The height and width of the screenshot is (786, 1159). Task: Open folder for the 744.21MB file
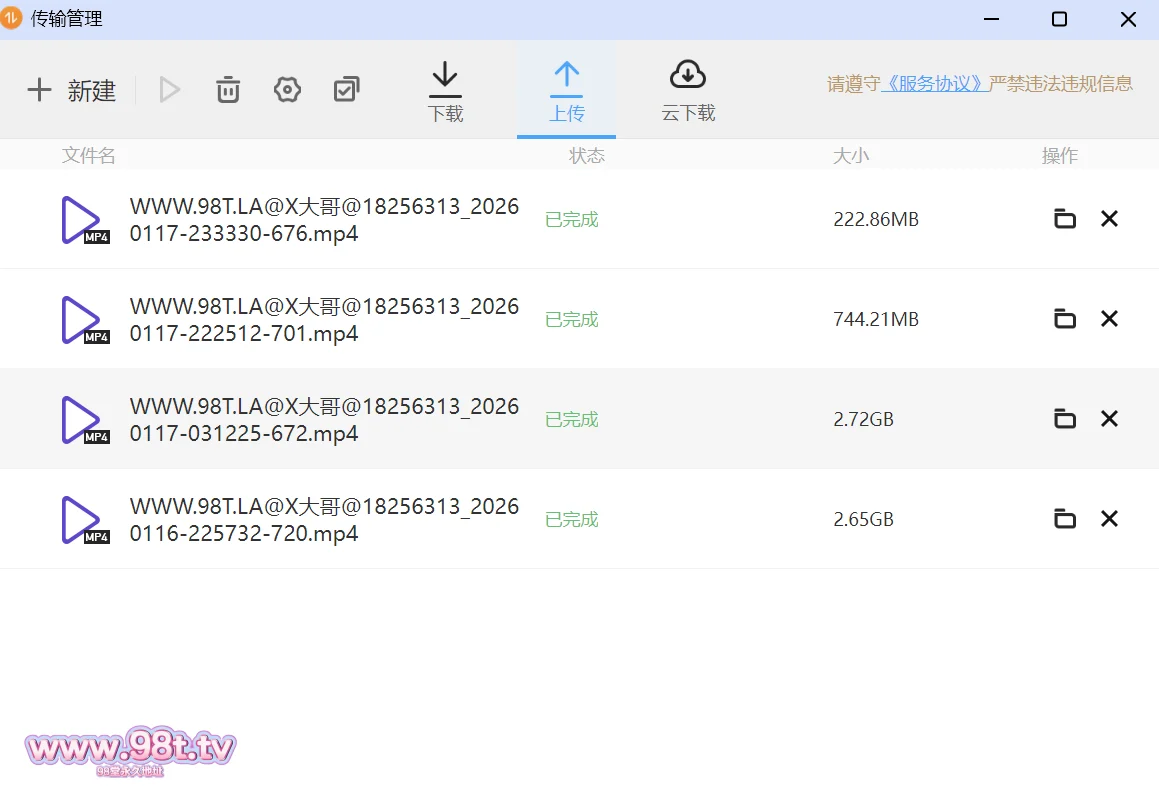(1065, 319)
